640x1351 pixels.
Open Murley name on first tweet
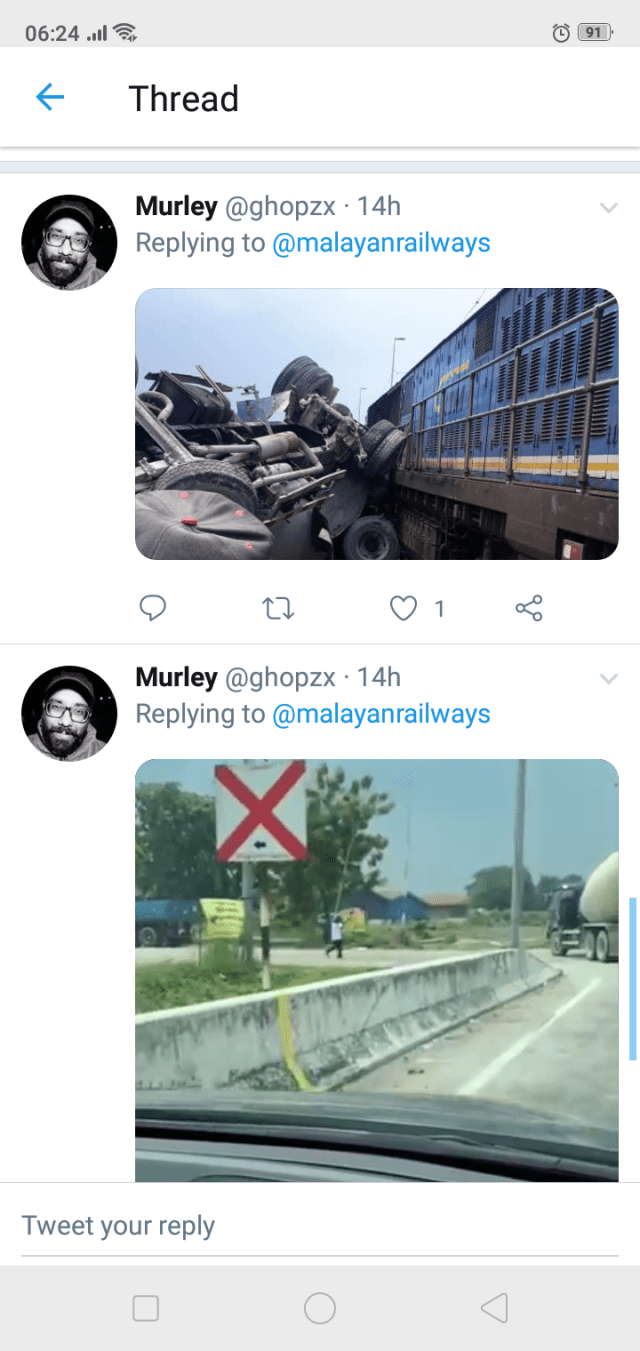[176, 206]
